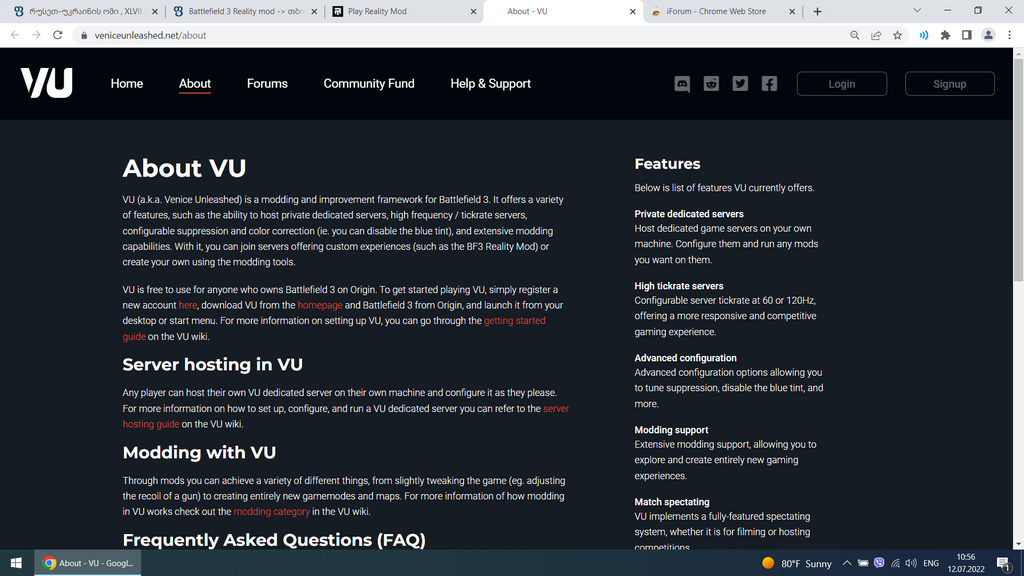Viewport: 1024px width, 576px height.
Task: Click the 'High tickrate servers' heading
Action: tap(679, 285)
